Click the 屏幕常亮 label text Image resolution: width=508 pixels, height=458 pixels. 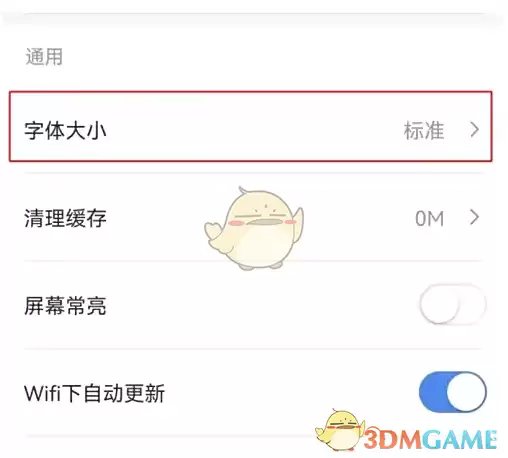[65, 306]
